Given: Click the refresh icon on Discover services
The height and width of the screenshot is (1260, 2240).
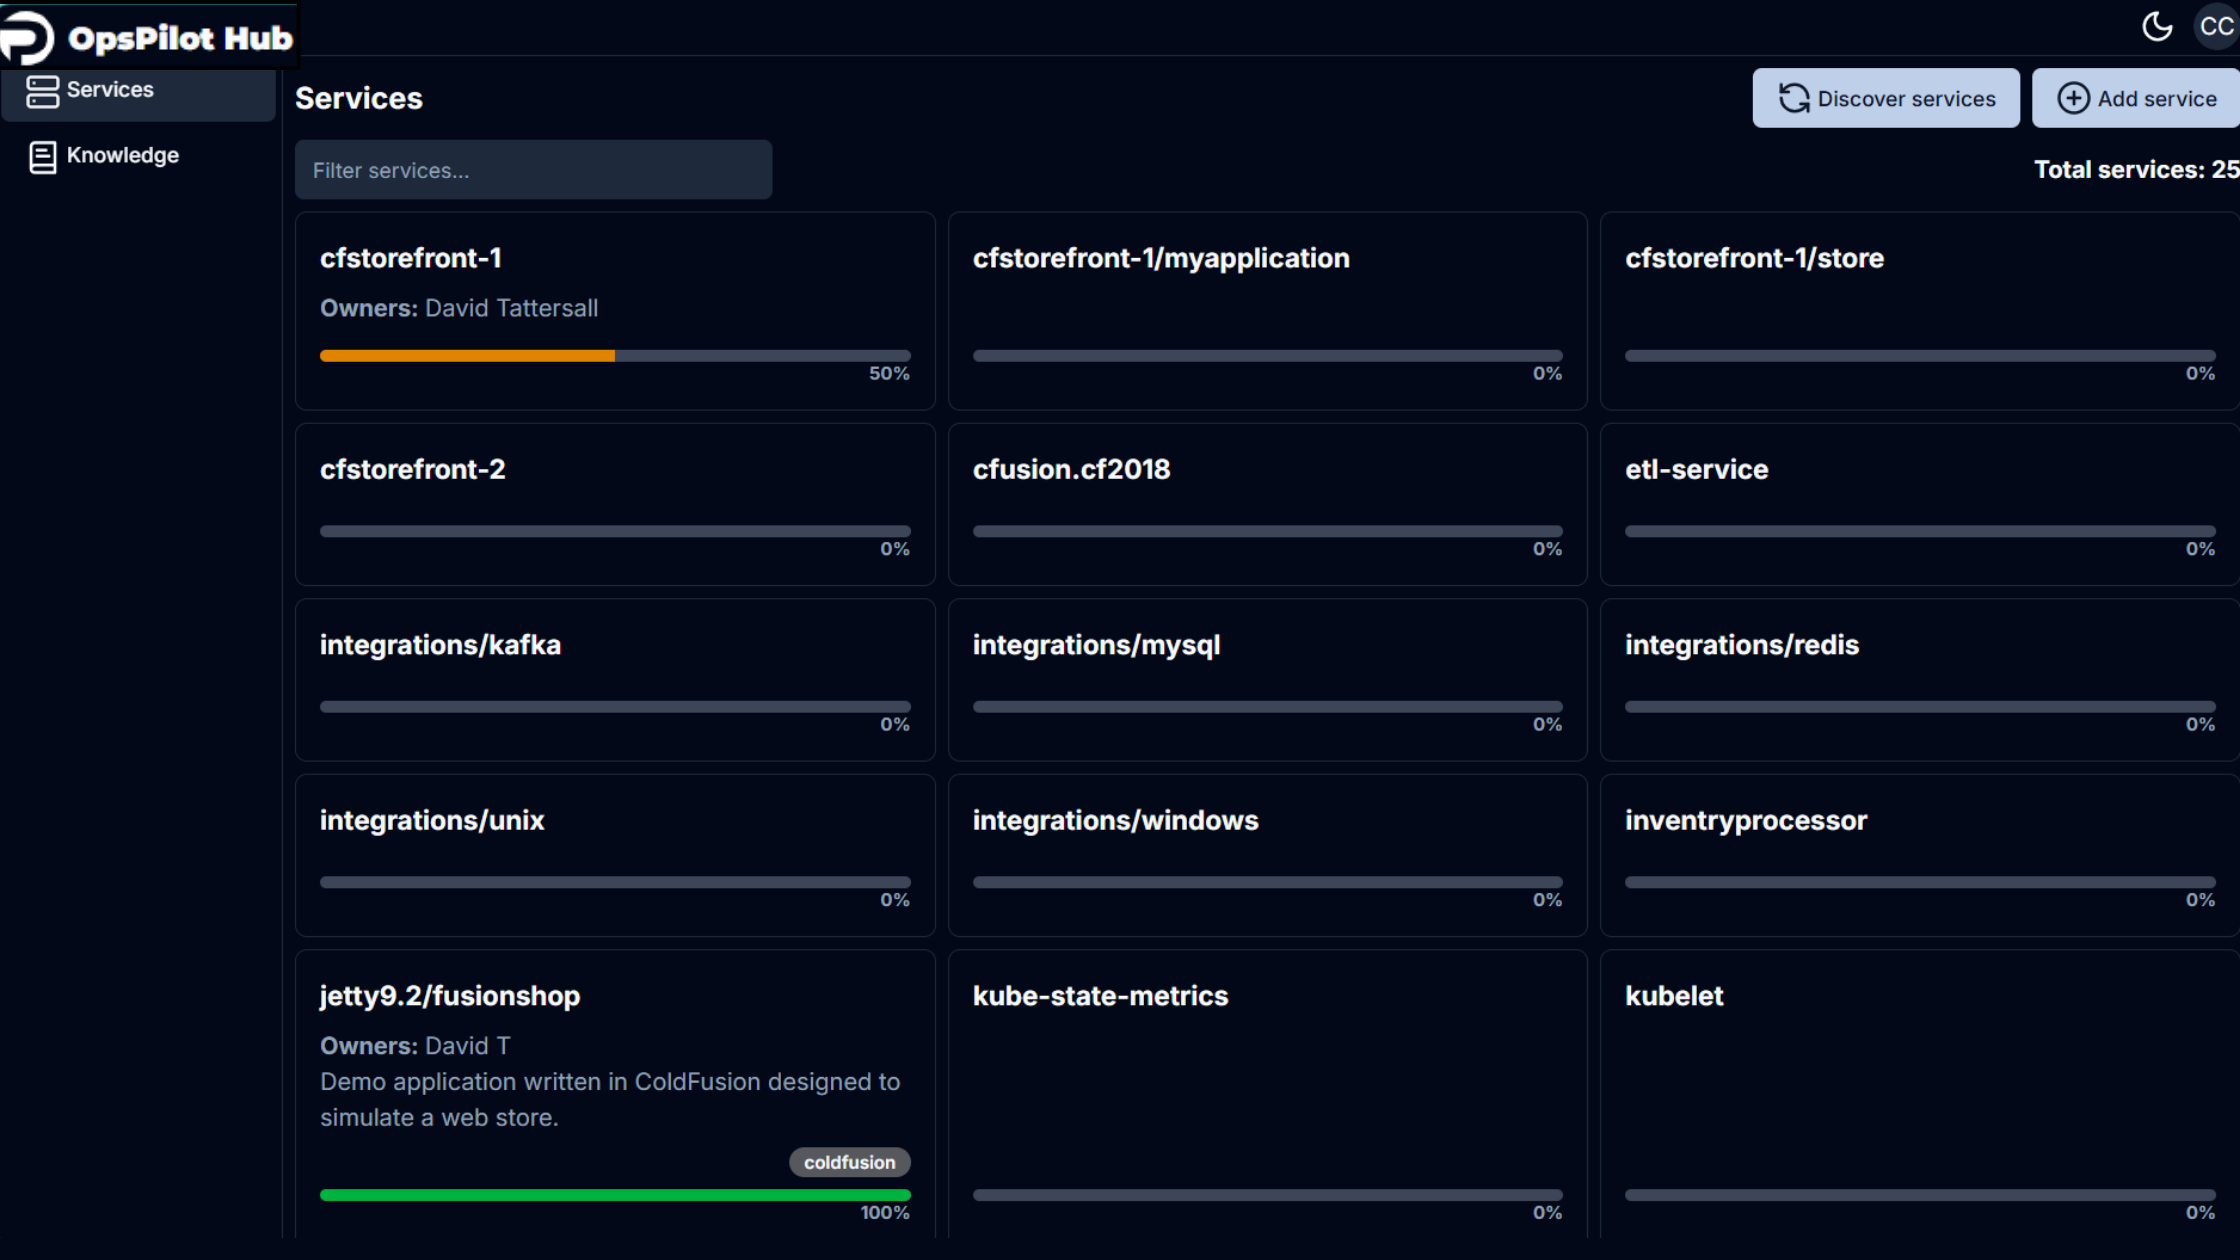Looking at the screenshot, I should point(1794,98).
